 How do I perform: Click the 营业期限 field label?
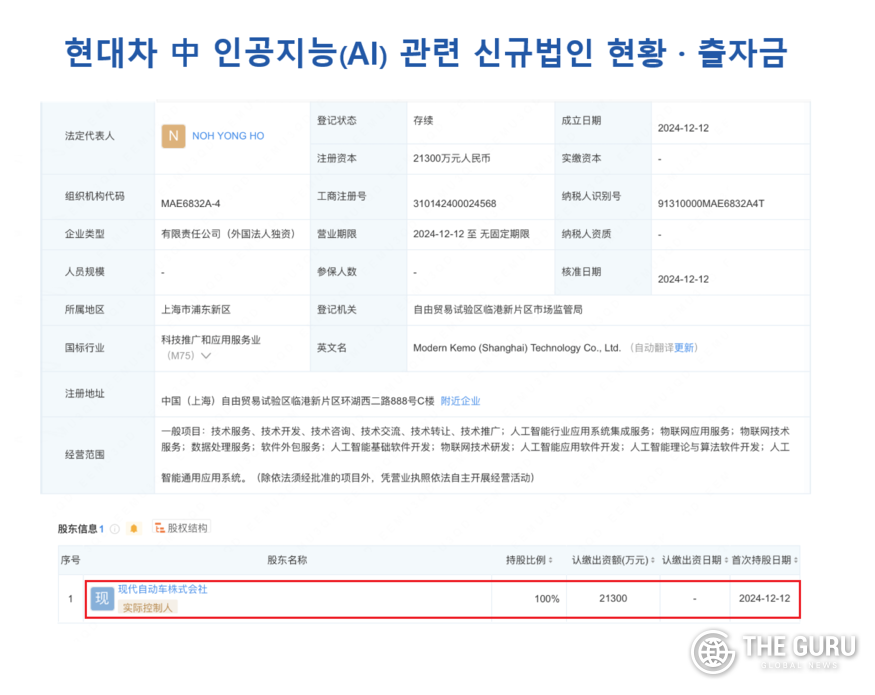tap(336, 234)
